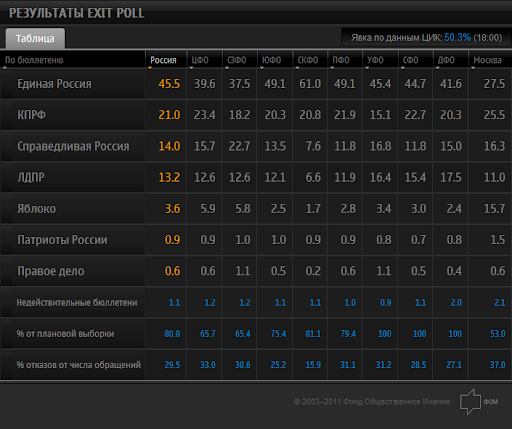512x429 pixels.
Task: Select the СКФО column header
Action: pyautogui.click(x=307, y=60)
